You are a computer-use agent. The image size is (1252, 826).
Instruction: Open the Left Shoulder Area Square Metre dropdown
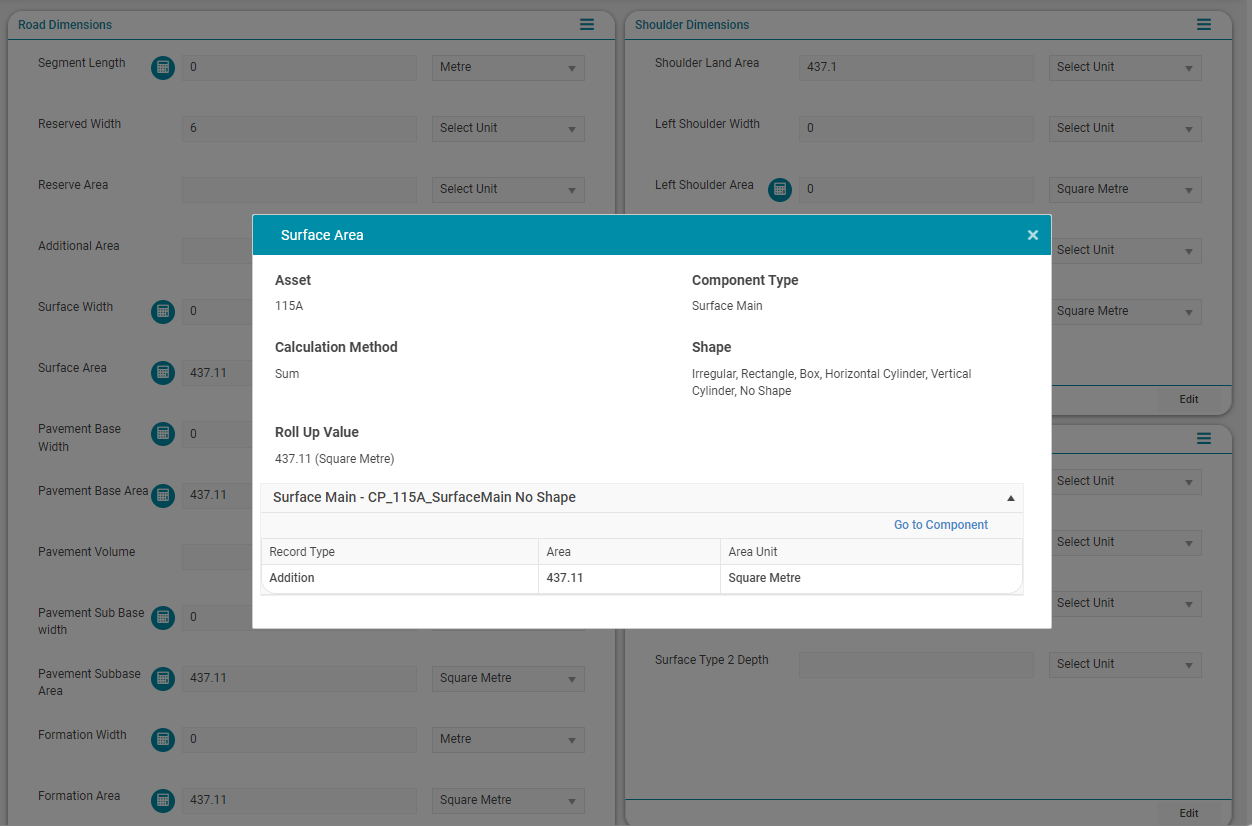coord(1125,190)
